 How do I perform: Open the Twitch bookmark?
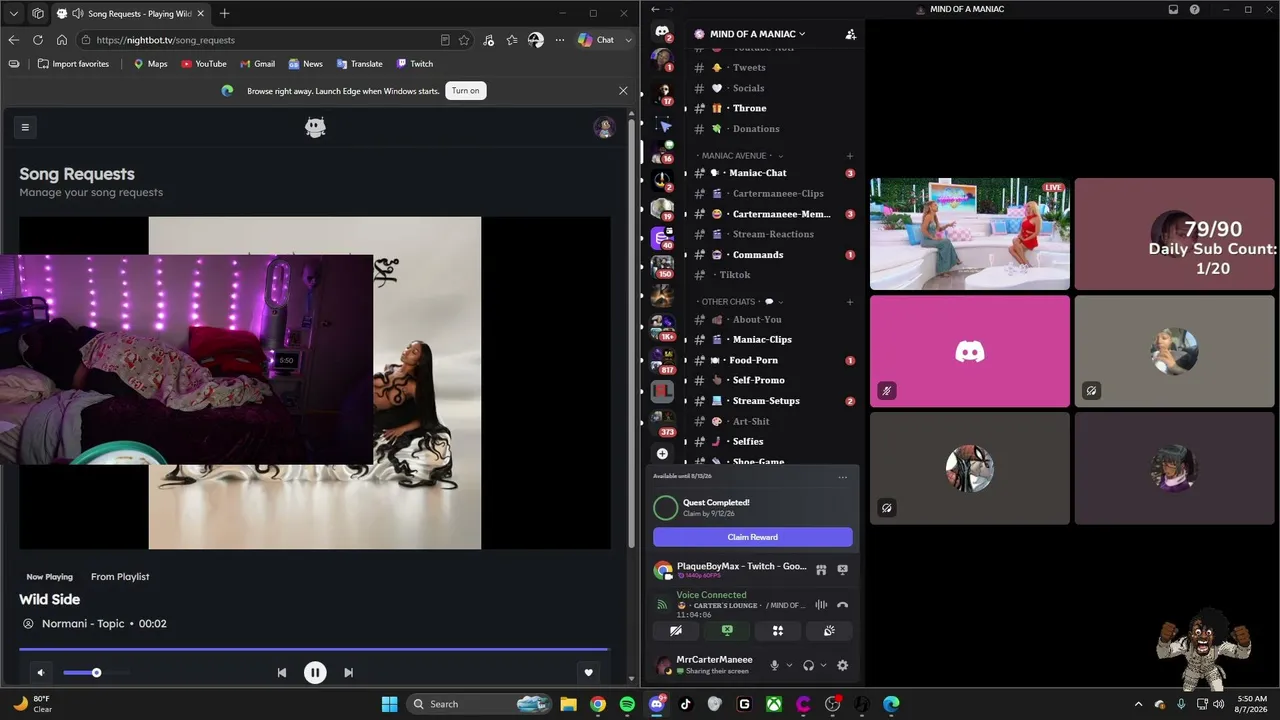pyautogui.click(x=415, y=64)
